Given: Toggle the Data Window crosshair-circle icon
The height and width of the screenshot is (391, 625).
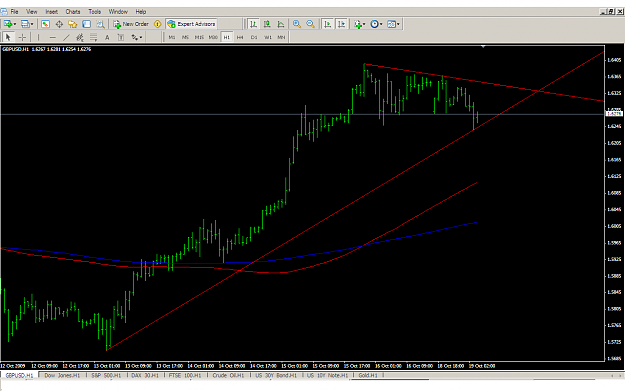Looking at the screenshot, I should tap(59, 24).
